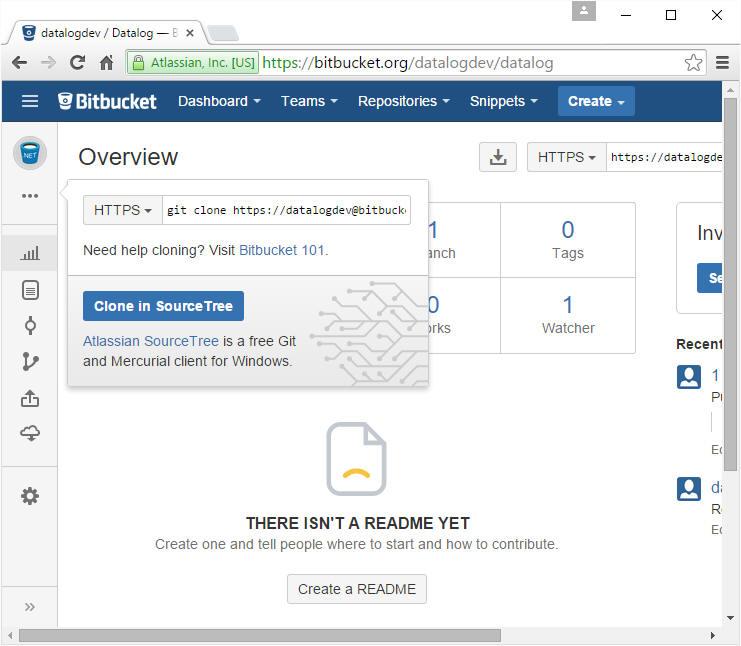Click the download repository button icon
Viewport: 741px width, 646px height.
click(x=498, y=157)
